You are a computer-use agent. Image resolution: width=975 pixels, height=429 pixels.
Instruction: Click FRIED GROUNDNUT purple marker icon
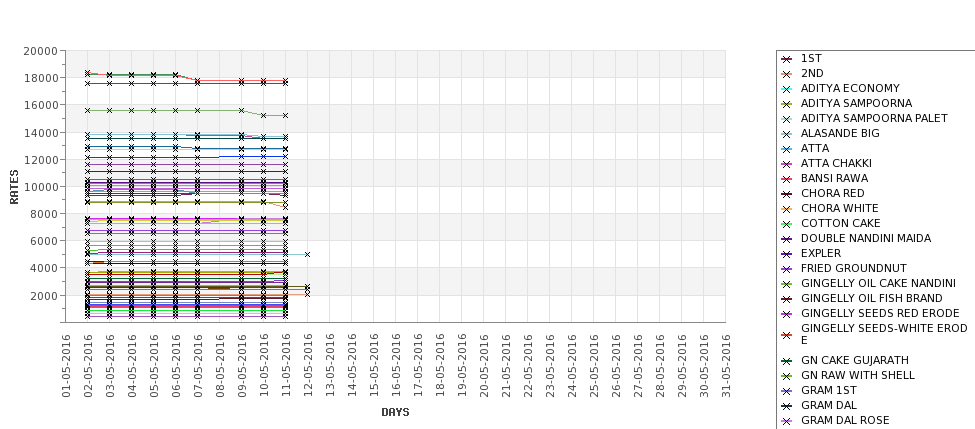tap(787, 269)
